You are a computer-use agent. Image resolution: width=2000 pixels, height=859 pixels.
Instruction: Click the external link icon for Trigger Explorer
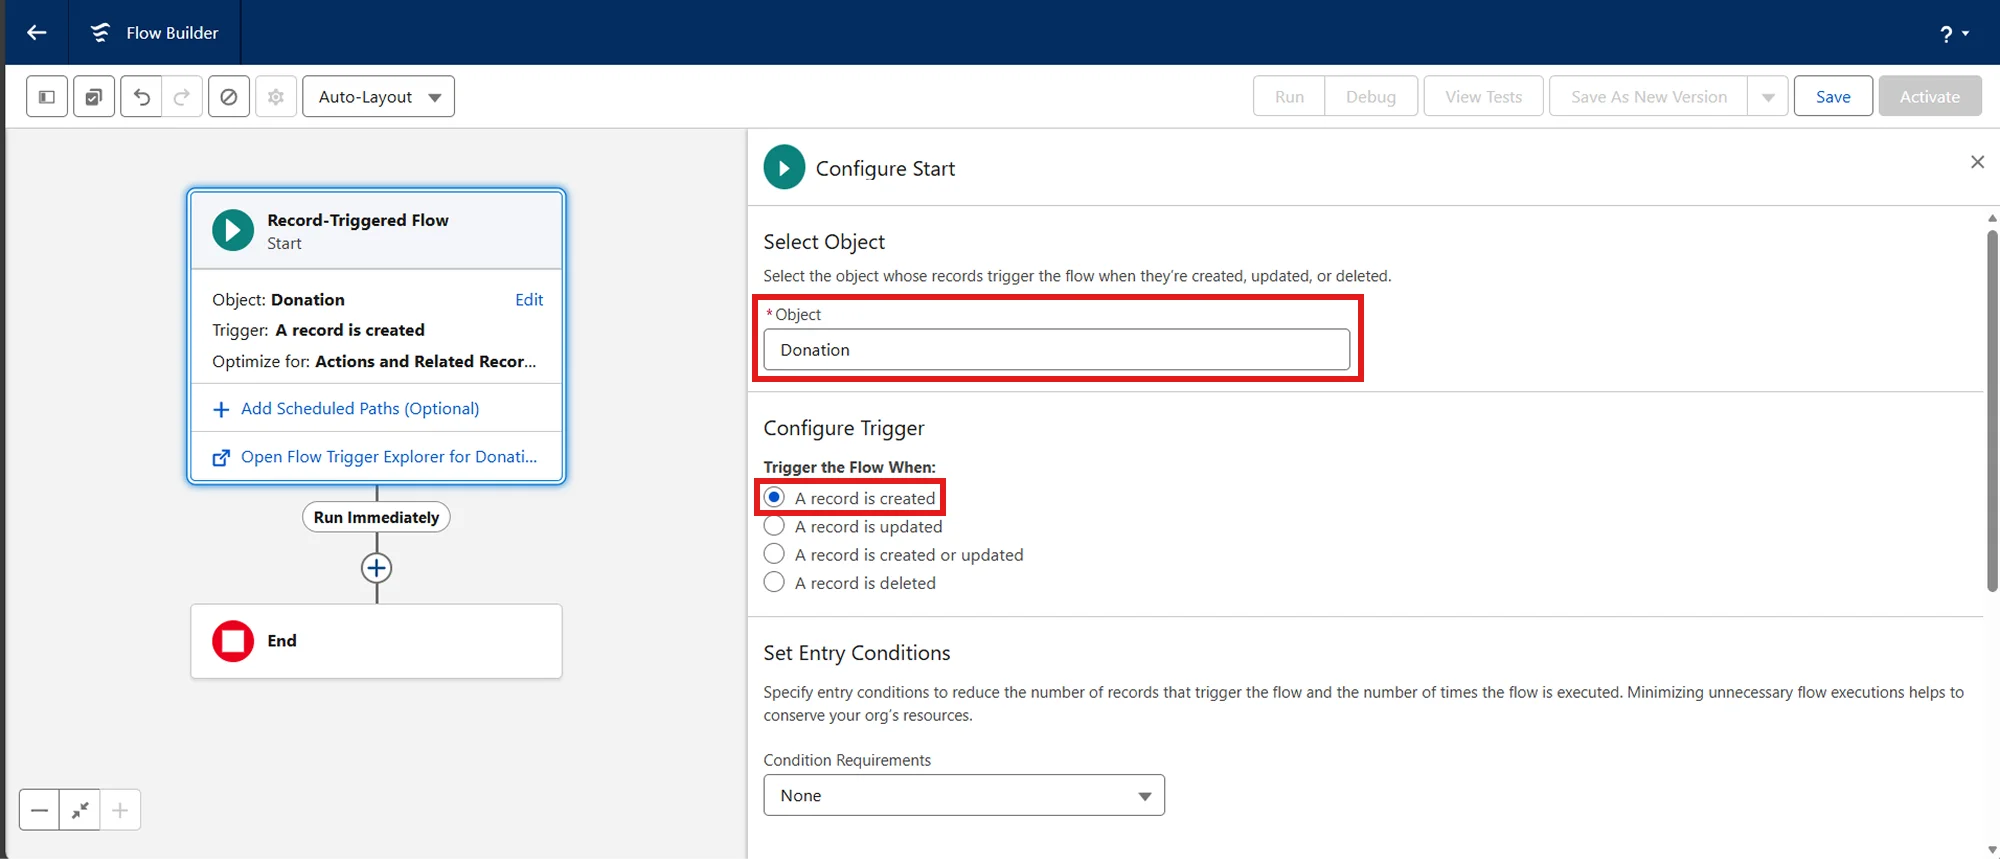221,458
